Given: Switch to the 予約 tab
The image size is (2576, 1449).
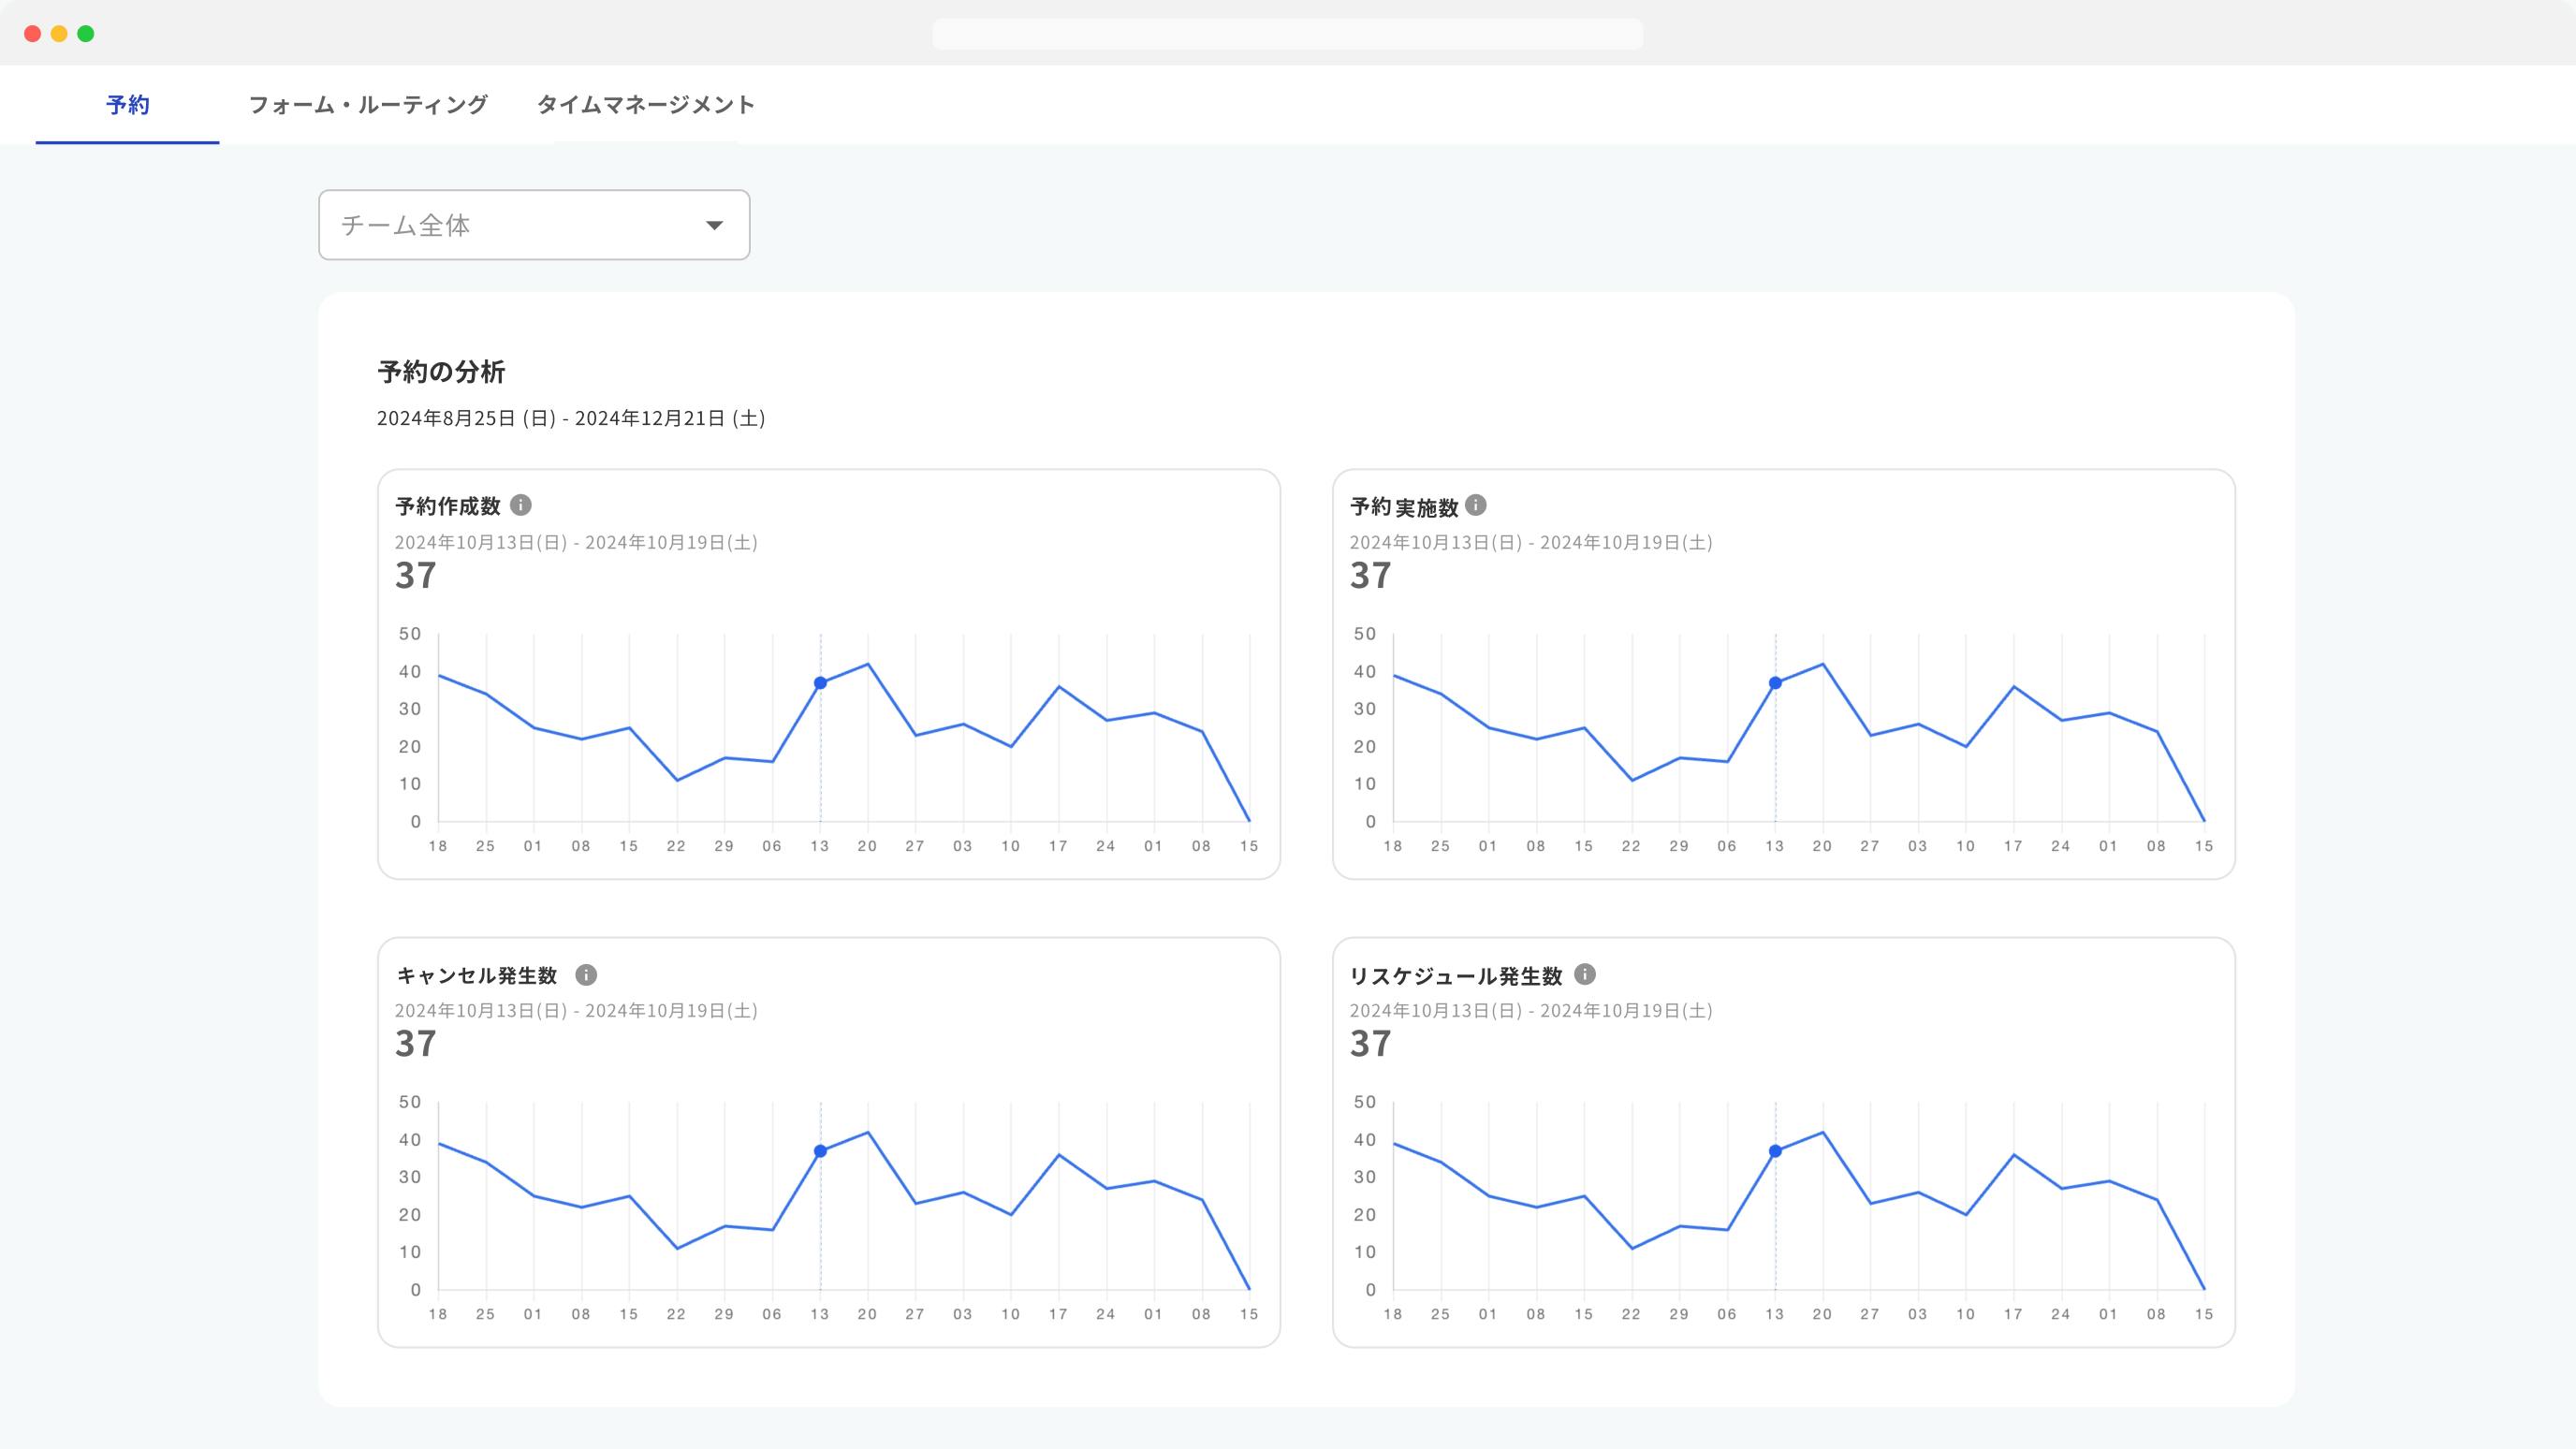Looking at the screenshot, I should coord(128,104).
